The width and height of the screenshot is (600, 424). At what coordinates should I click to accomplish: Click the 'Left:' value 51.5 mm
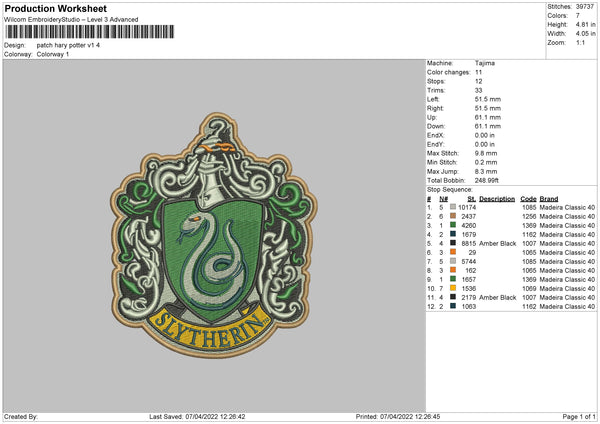[488, 99]
